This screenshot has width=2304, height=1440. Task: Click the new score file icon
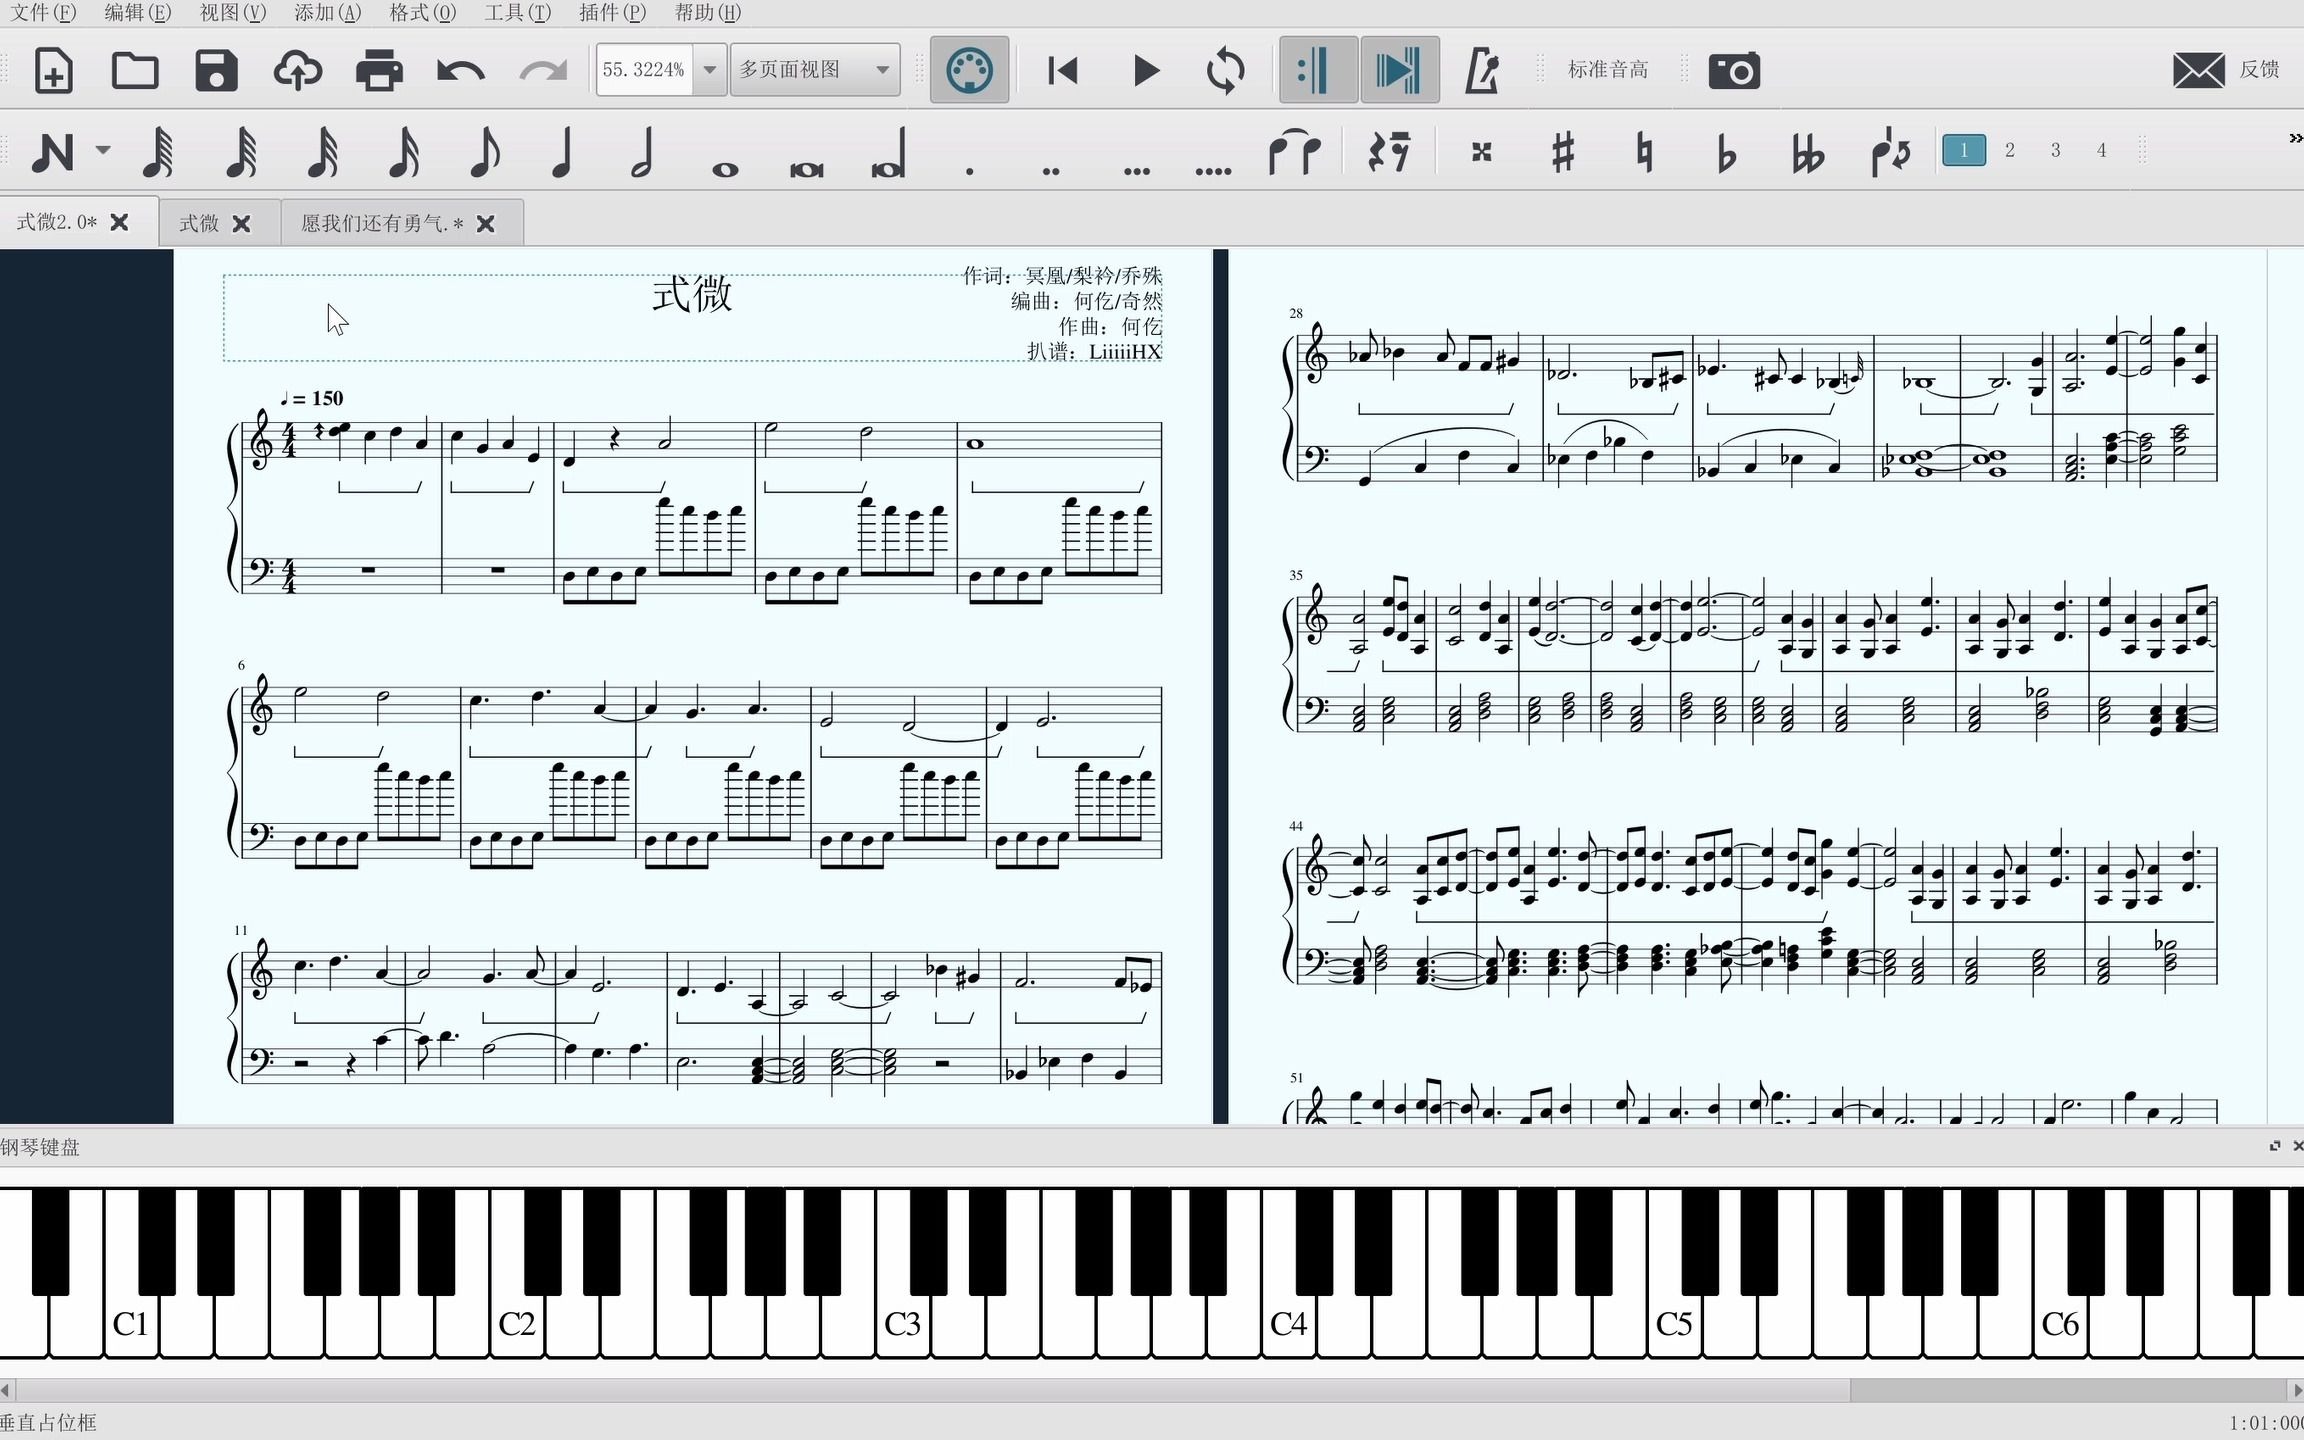53,70
